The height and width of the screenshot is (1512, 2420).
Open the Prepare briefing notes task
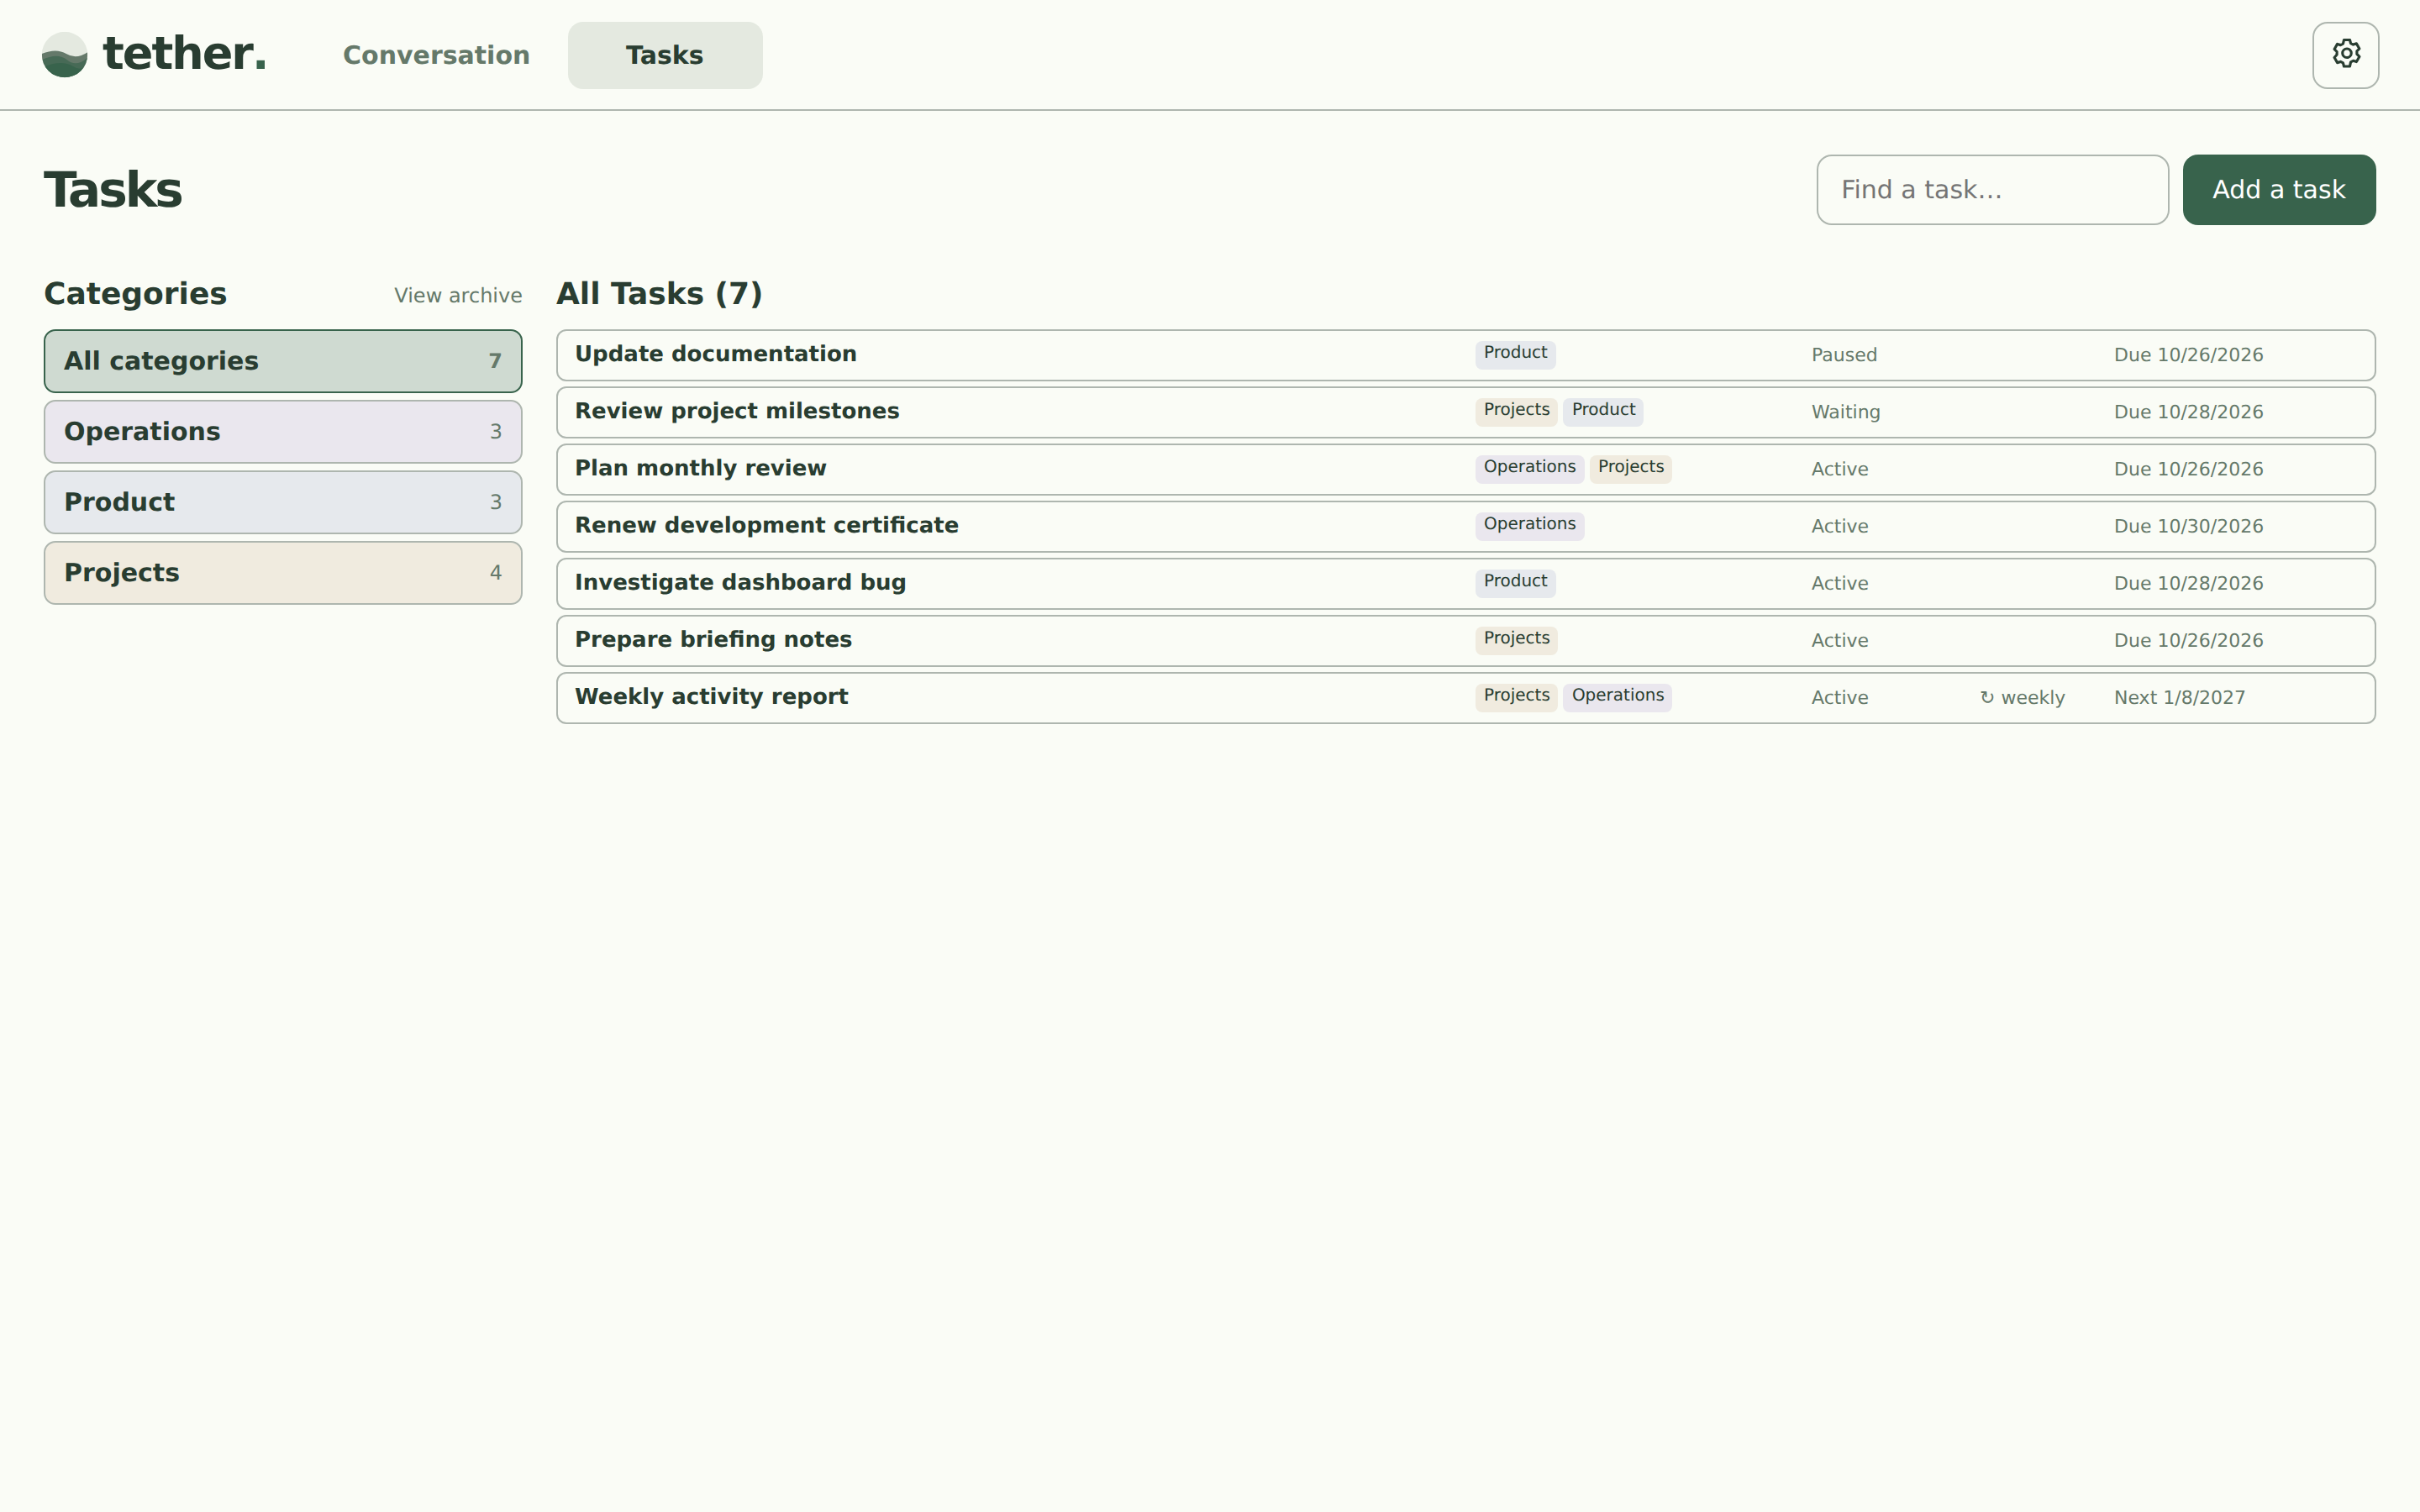(1466, 640)
